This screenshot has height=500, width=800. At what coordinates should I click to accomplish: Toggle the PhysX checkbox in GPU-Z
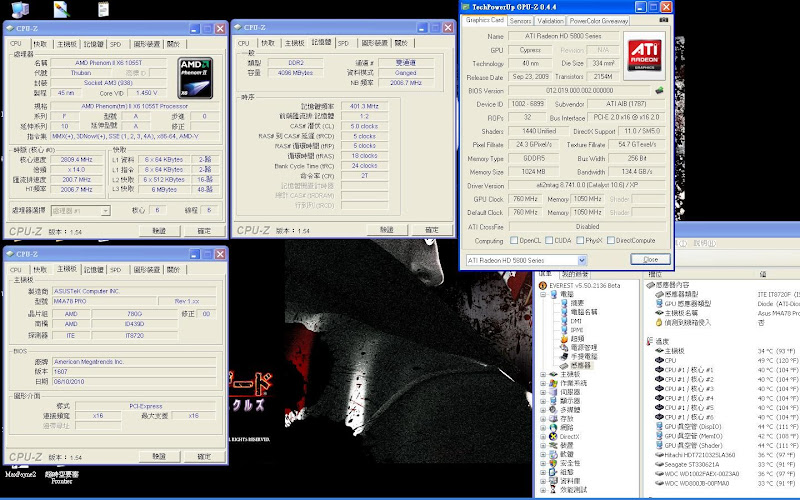[x=580, y=240]
